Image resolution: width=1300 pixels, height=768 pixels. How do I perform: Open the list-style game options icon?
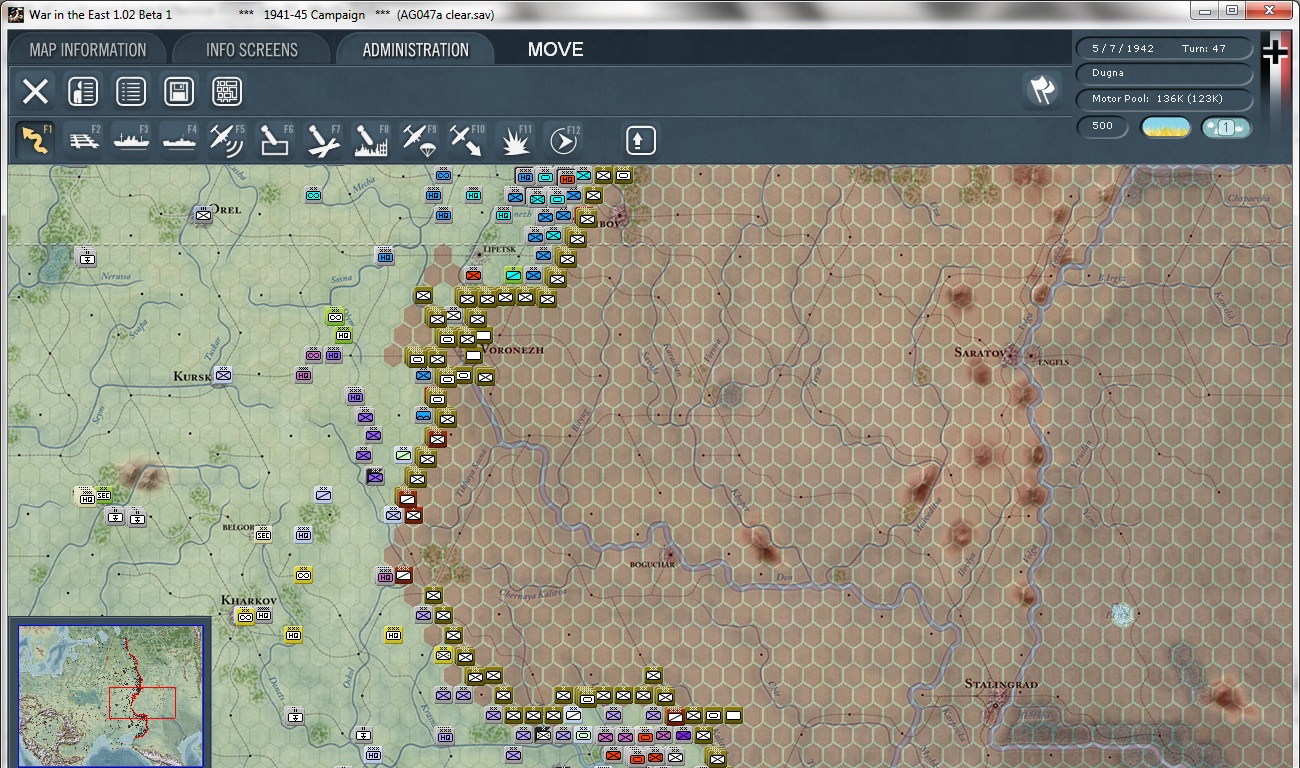point(131,92)
